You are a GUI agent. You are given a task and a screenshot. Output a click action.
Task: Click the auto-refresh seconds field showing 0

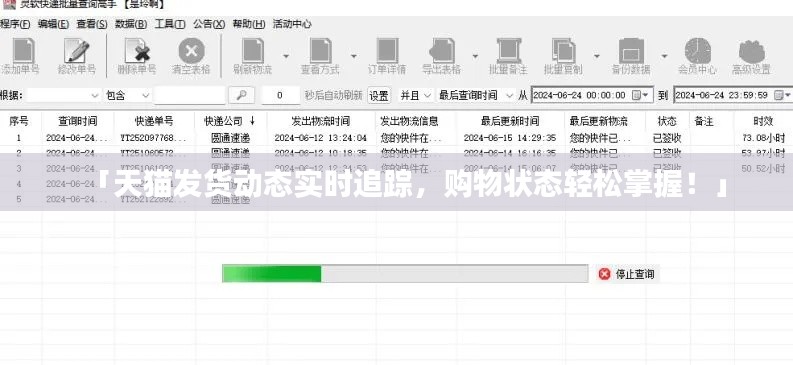(x=281, y=95)
